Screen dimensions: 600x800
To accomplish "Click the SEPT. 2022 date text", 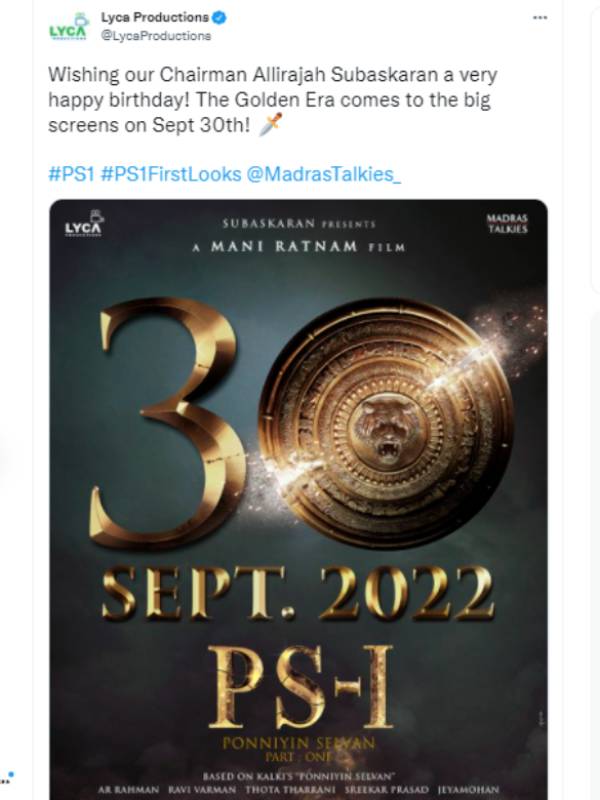I will [297, 594].
